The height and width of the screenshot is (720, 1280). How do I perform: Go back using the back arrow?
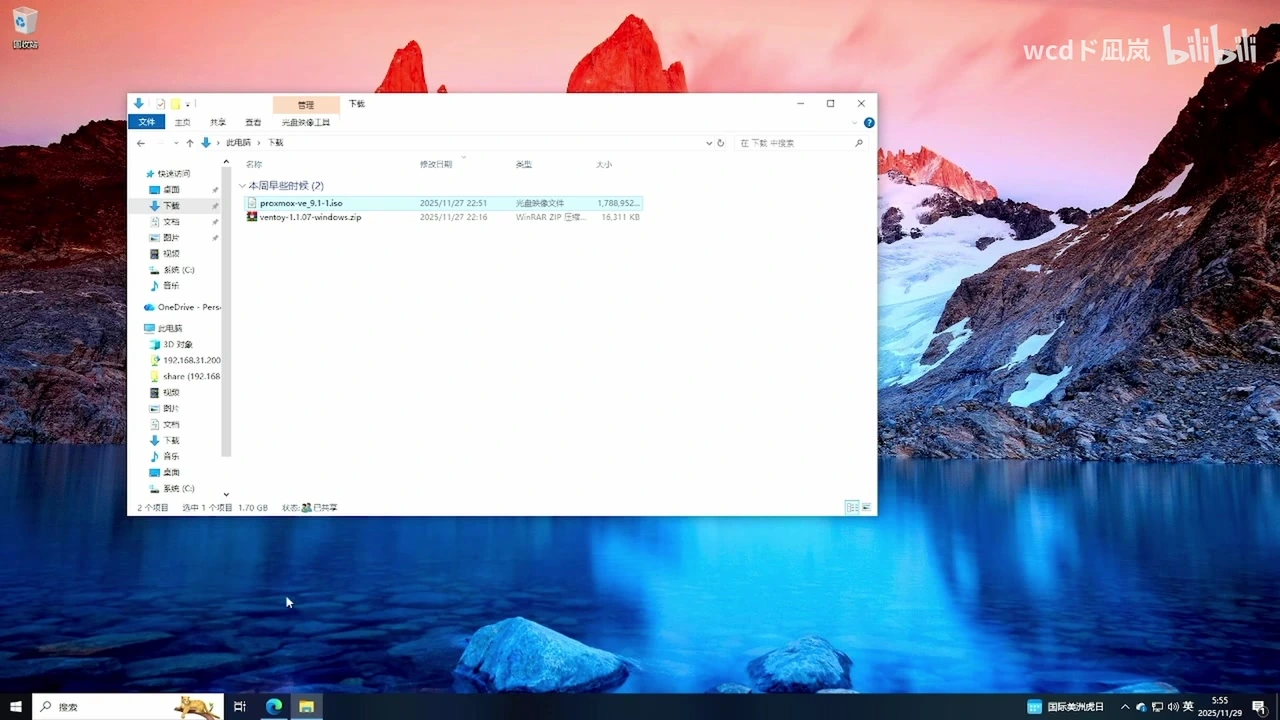point(141,143)
